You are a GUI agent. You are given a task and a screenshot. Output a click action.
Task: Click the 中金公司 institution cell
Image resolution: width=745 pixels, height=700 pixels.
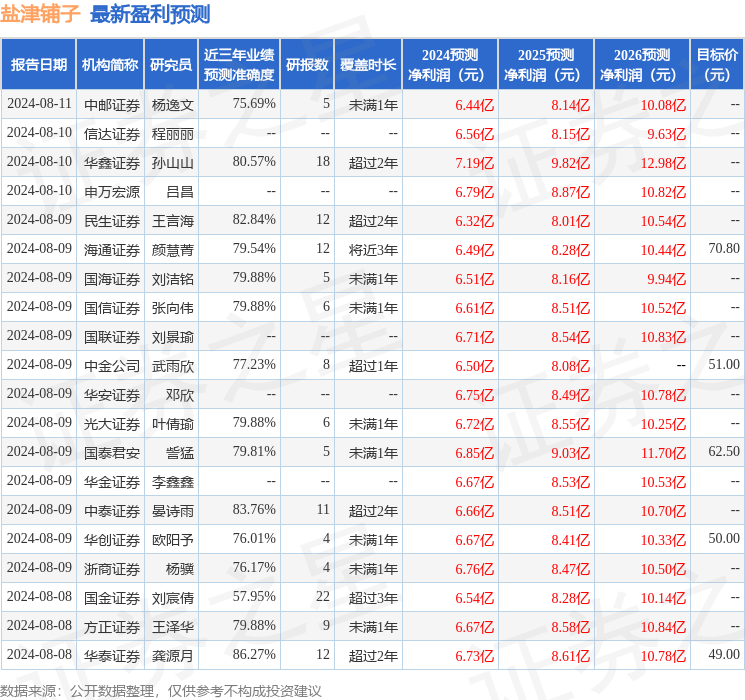(x=112, y=366)
